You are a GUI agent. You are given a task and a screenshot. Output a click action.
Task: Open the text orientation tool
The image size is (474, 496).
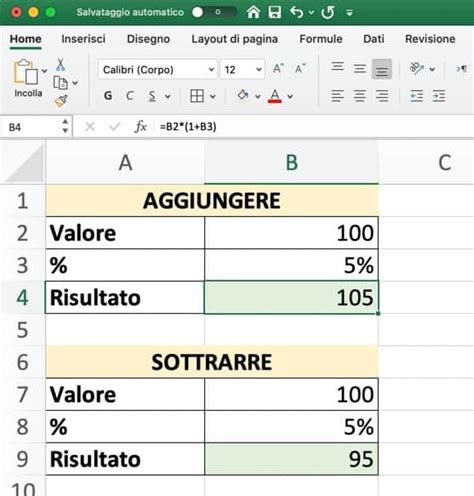click(x=417, y=69)
